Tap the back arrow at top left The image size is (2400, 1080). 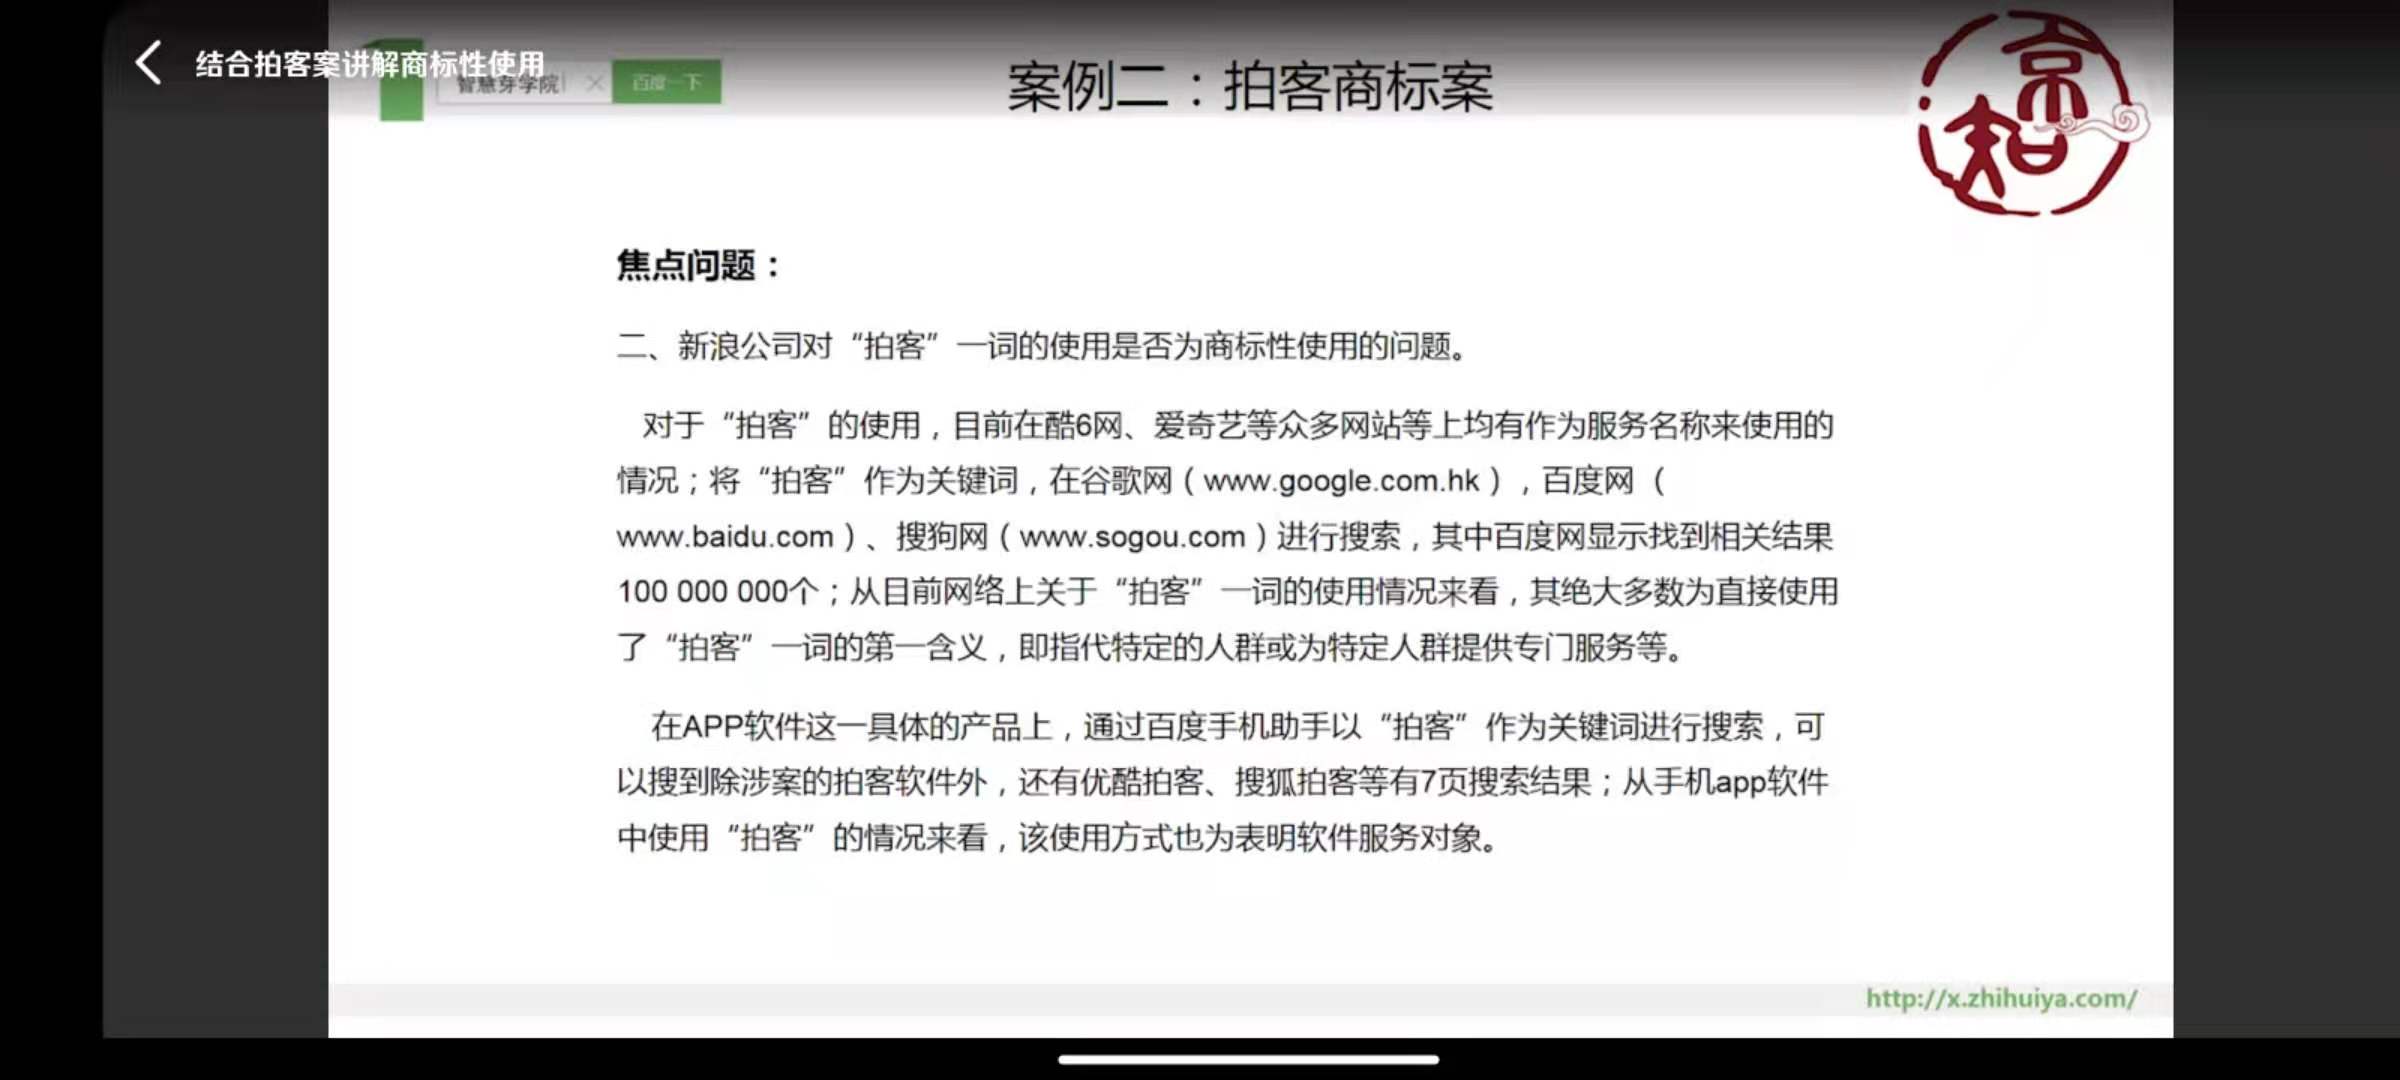point(148,63)
